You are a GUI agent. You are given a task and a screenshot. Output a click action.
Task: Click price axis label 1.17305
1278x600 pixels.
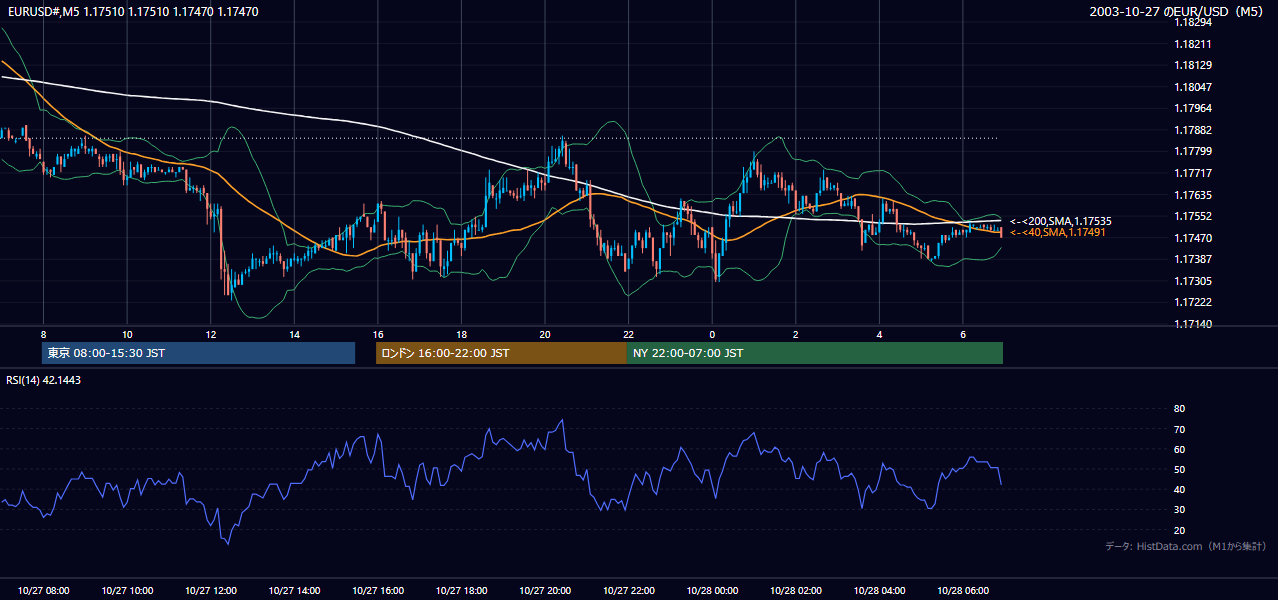1193,281
